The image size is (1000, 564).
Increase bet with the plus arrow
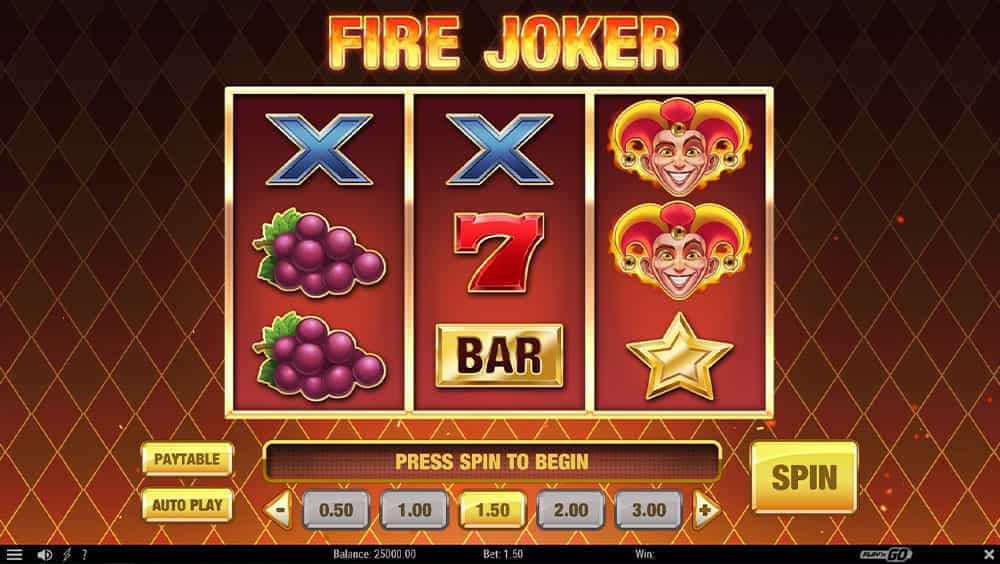pos(707,510)
